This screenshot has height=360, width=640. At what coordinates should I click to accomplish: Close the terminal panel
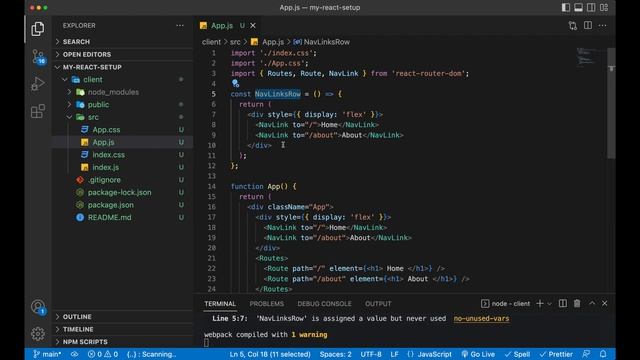tap(604, 303)
